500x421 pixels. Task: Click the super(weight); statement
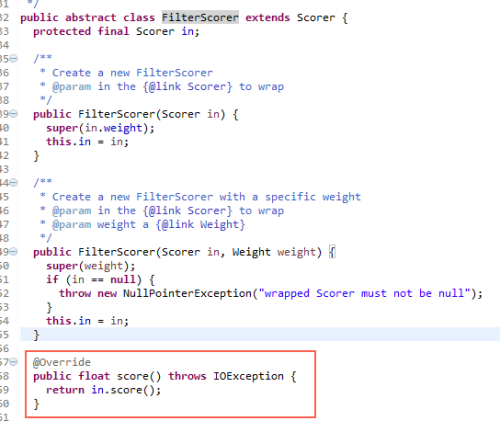[x=91, y=266]
